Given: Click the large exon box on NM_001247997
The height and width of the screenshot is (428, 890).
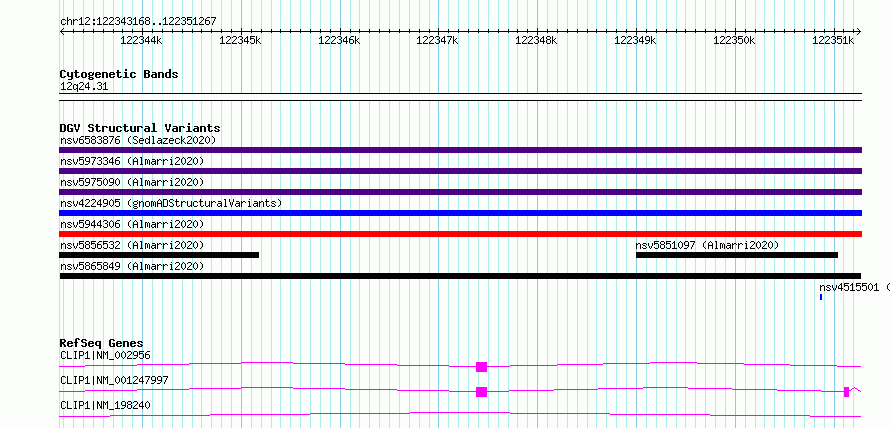Looking at the screenshot, I should tap(481, 392).
